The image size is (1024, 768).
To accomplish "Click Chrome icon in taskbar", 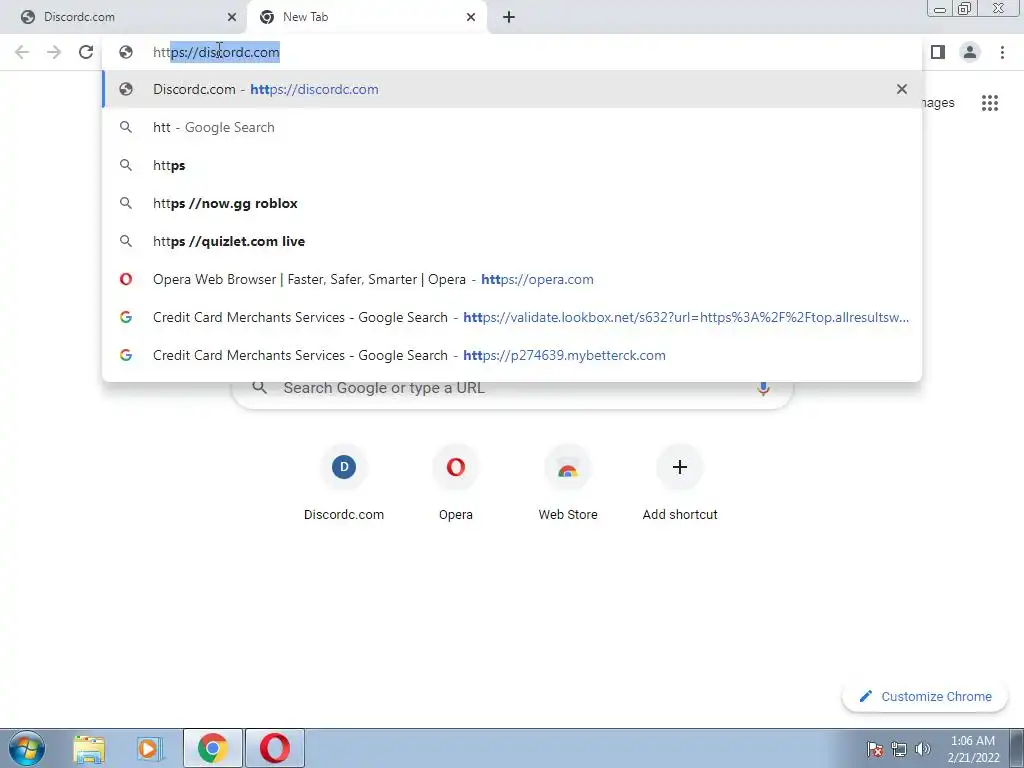I will point(213,748).
